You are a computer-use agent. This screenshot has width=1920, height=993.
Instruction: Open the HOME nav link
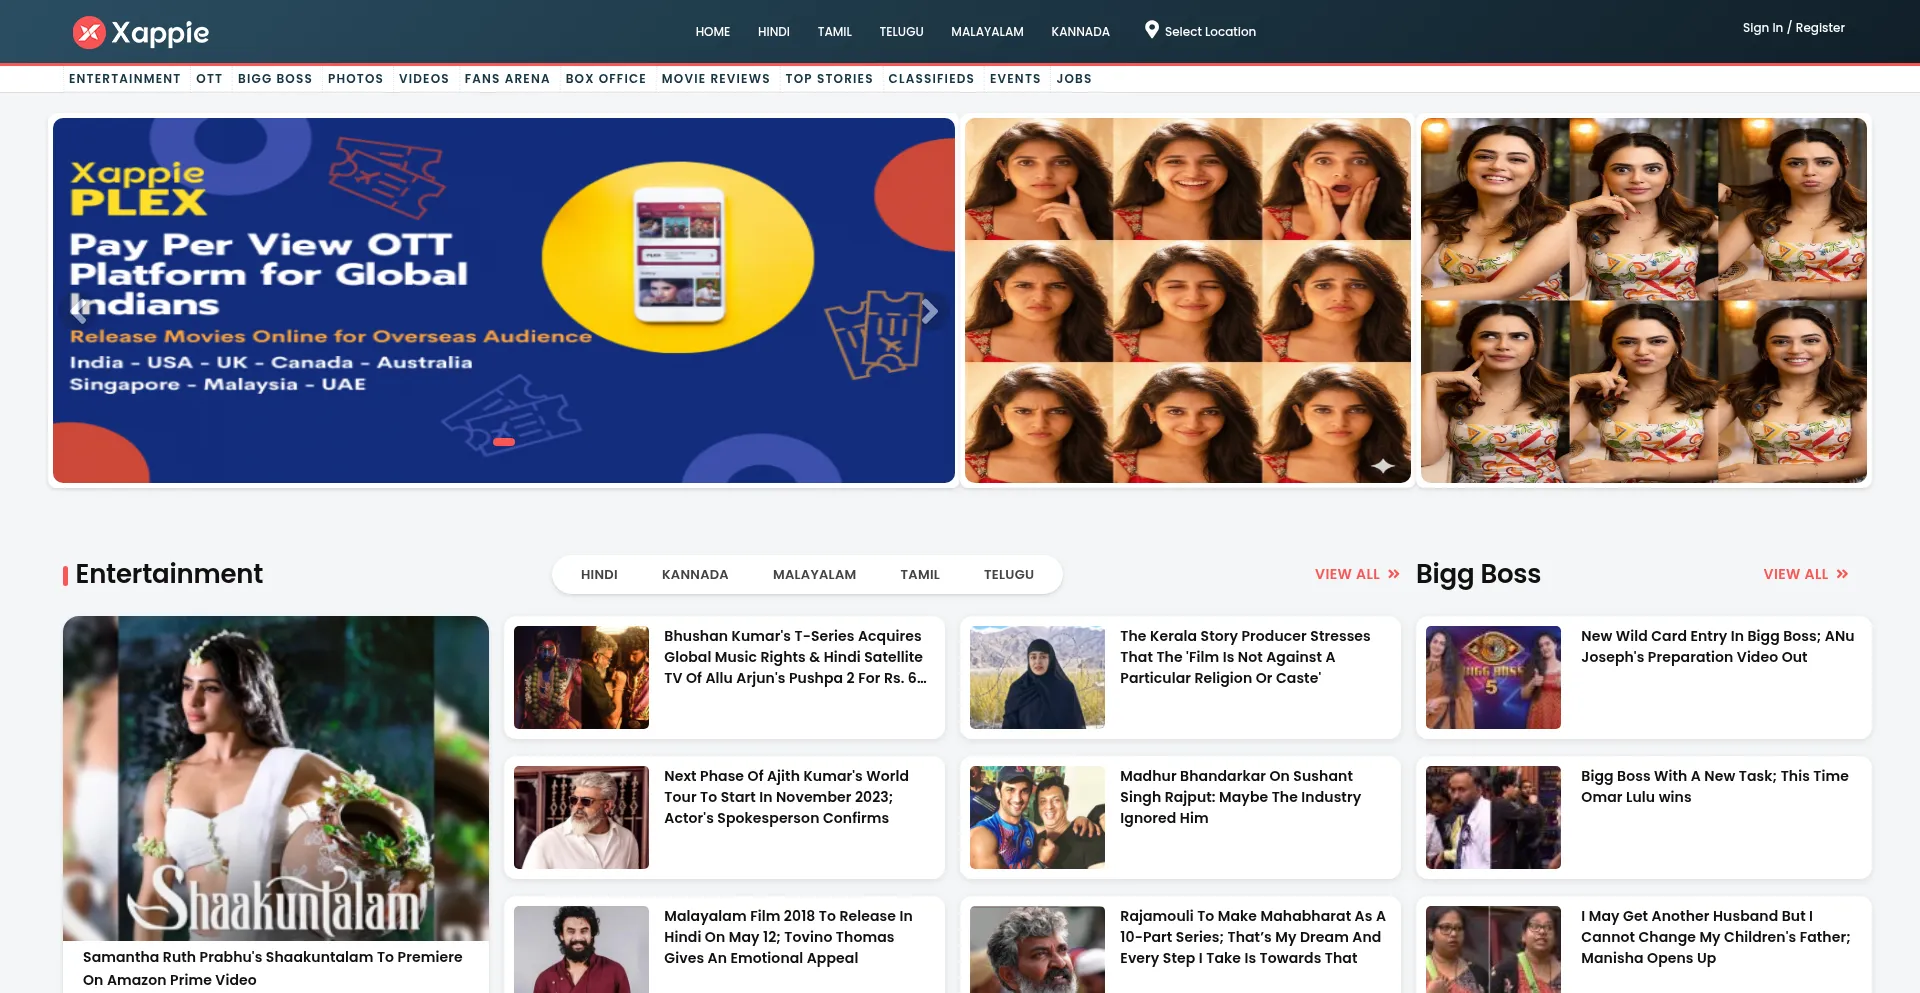coord(712,32)
